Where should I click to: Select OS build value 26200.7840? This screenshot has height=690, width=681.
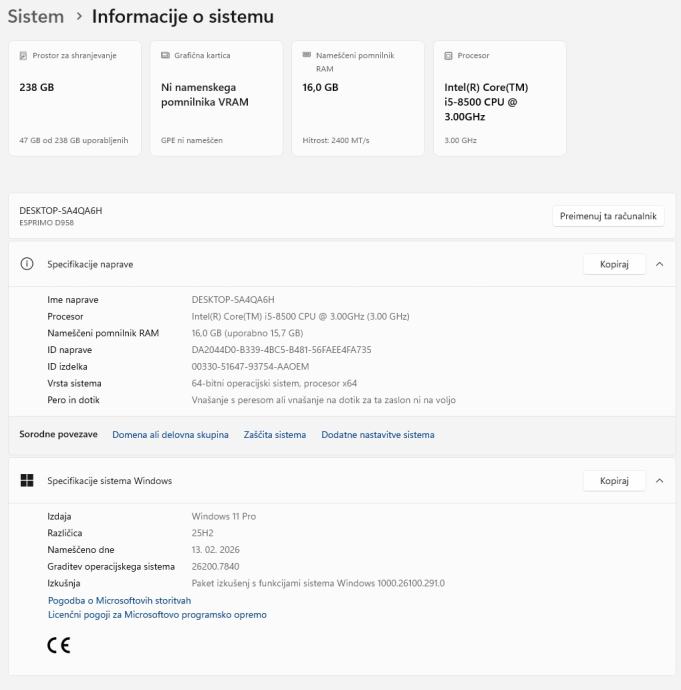[x=216, y=566]
